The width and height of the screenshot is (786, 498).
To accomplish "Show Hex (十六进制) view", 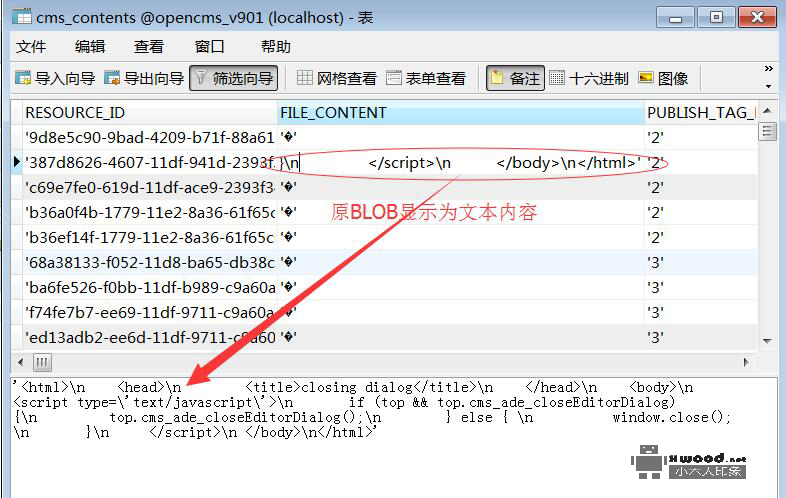I will [588, 78].
